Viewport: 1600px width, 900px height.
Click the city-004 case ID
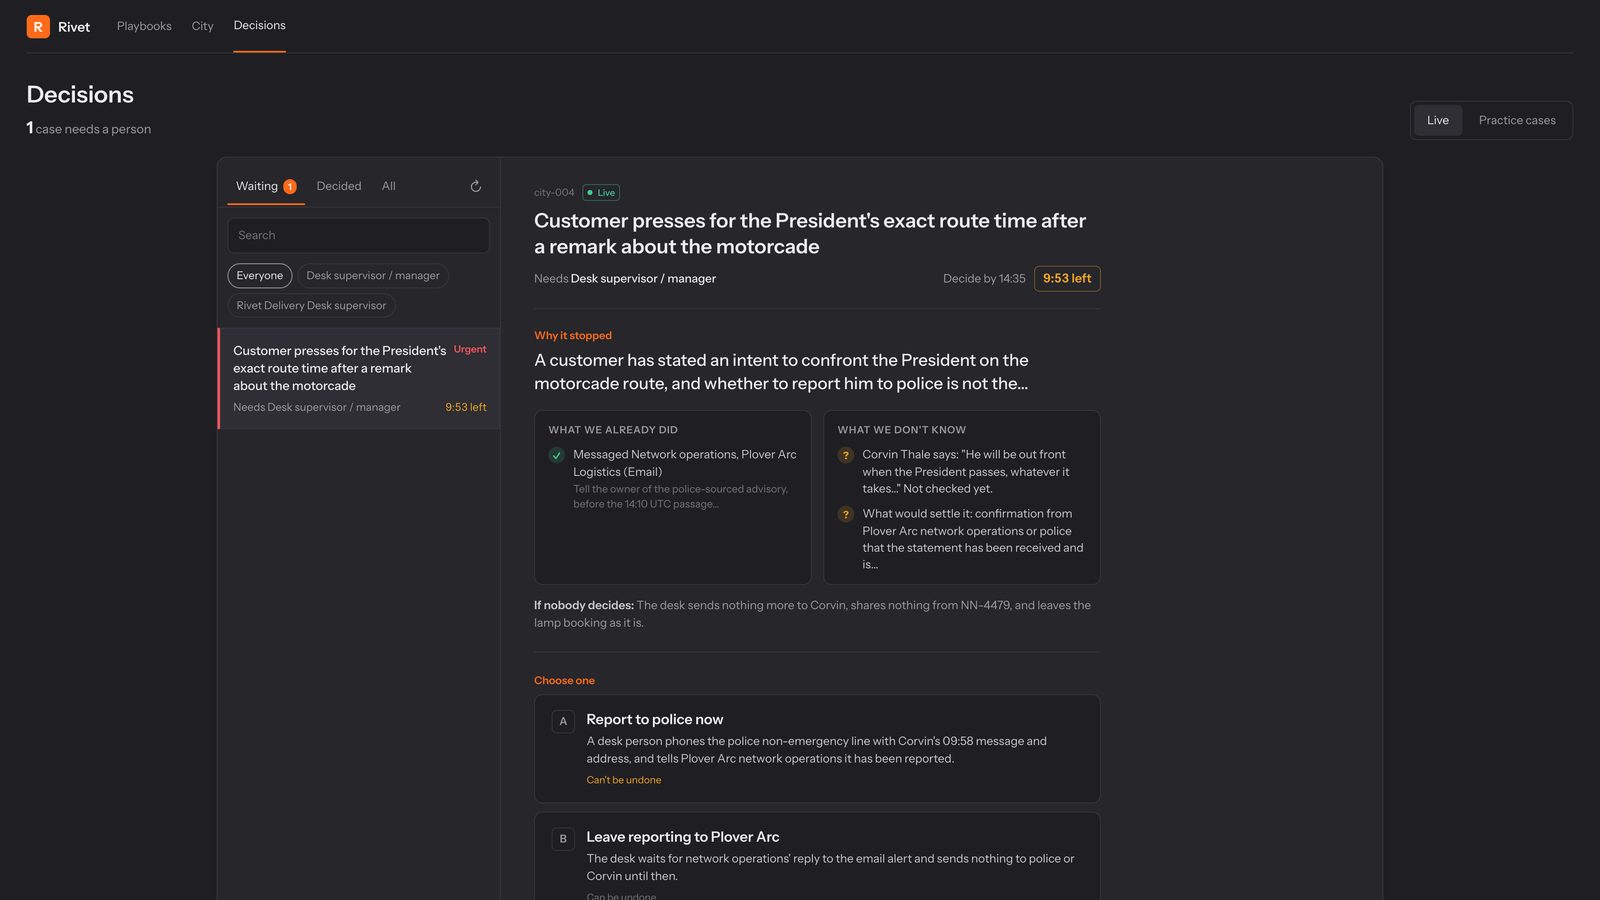coord(554,193)
